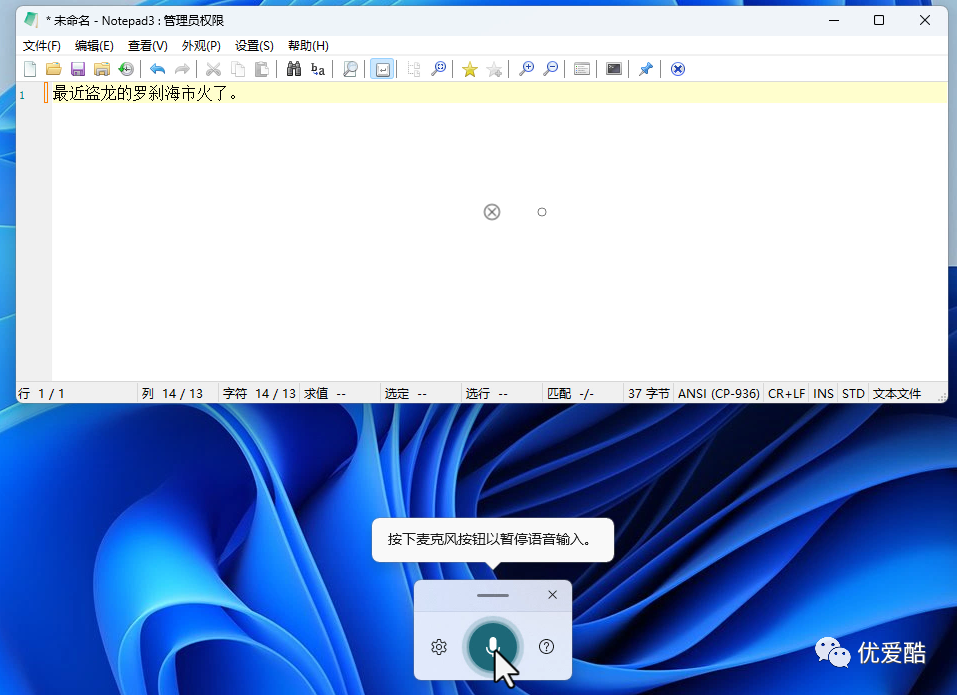
Task: Click line number 1 in the margin
Action: [23, 95]
